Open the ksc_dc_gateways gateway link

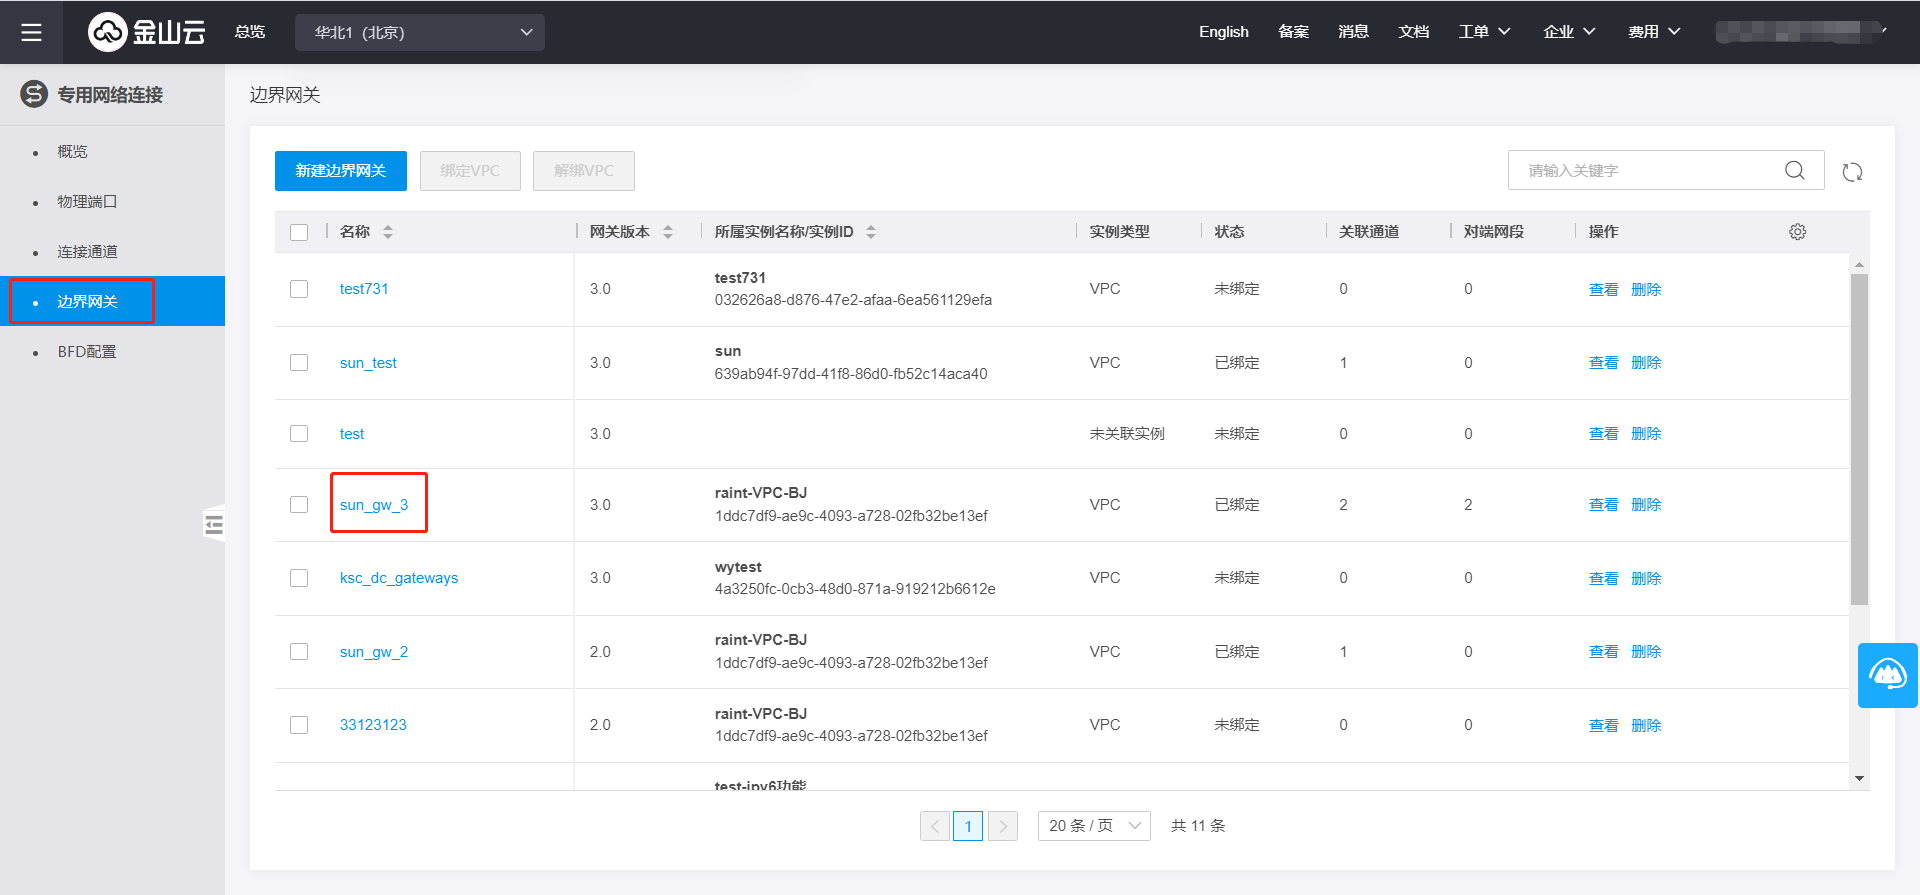tap(398, 578)
